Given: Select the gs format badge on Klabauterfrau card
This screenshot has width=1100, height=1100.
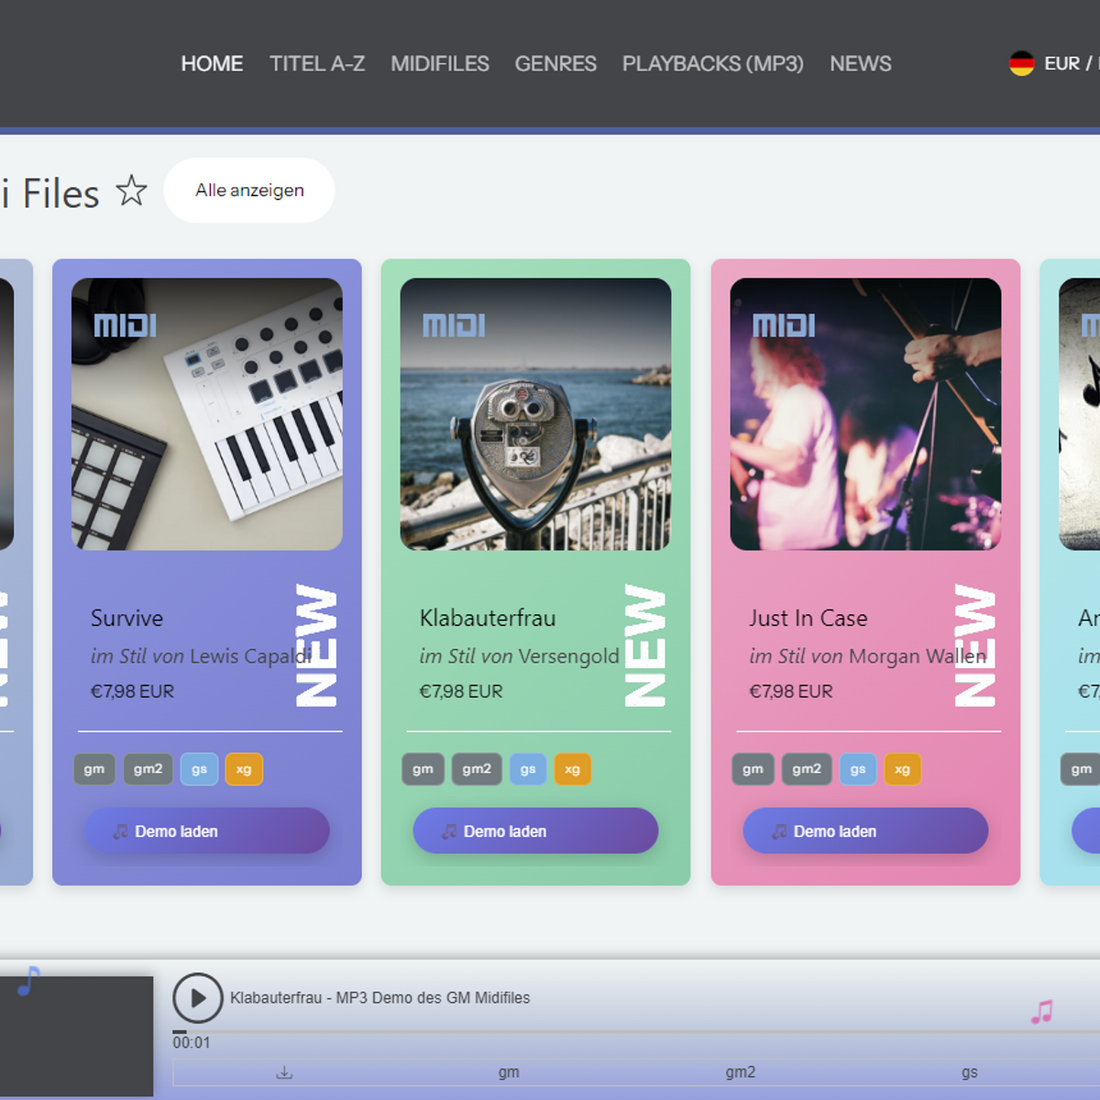Looking at the screenshot, I should [528, 769].
